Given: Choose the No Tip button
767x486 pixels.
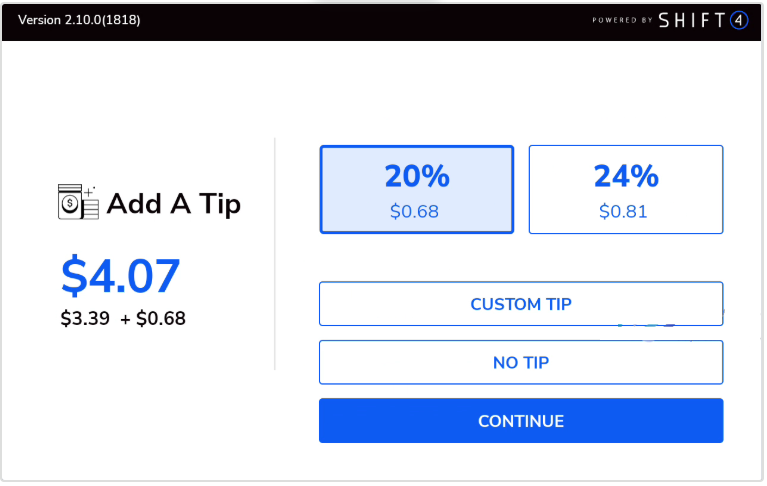Looking at the screenshot, I should [520, 362].
